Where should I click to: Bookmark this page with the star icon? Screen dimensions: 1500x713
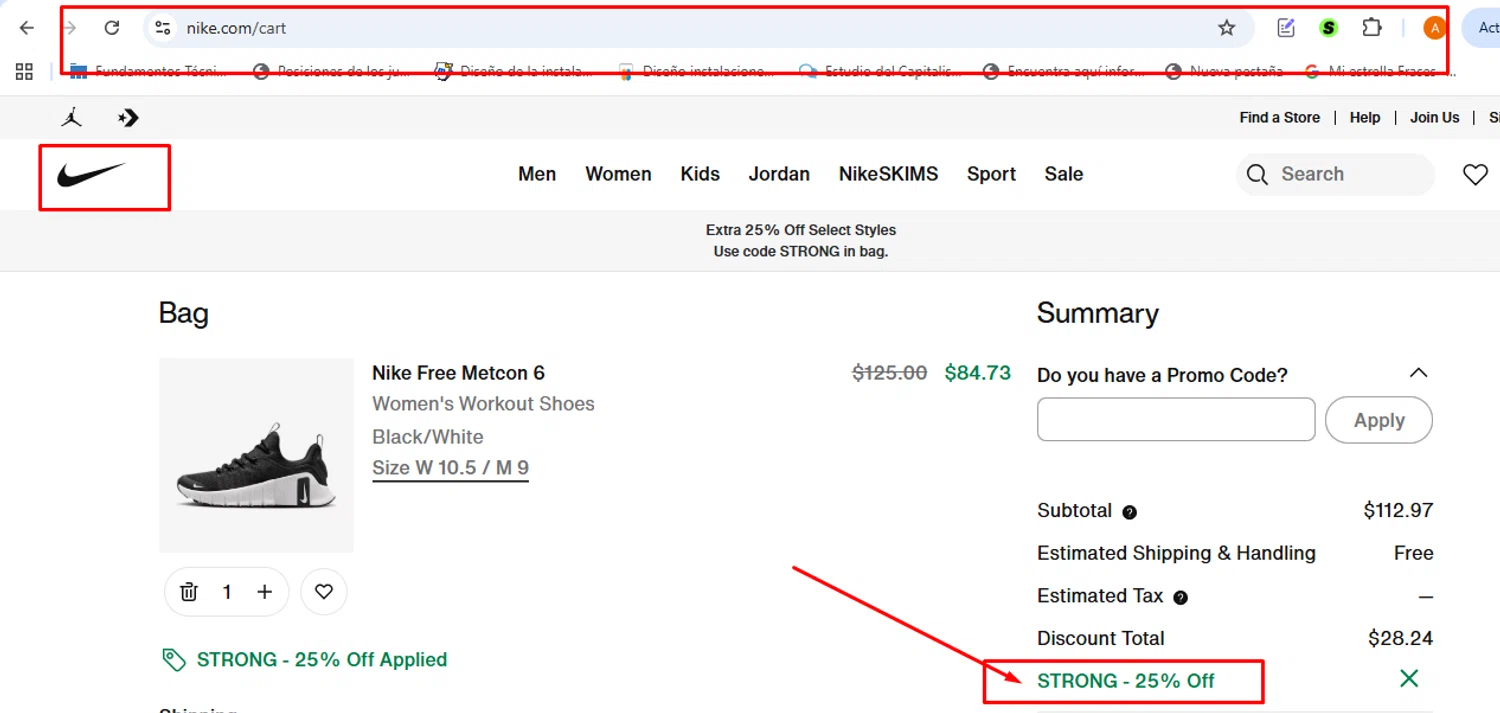[1227, 28]
